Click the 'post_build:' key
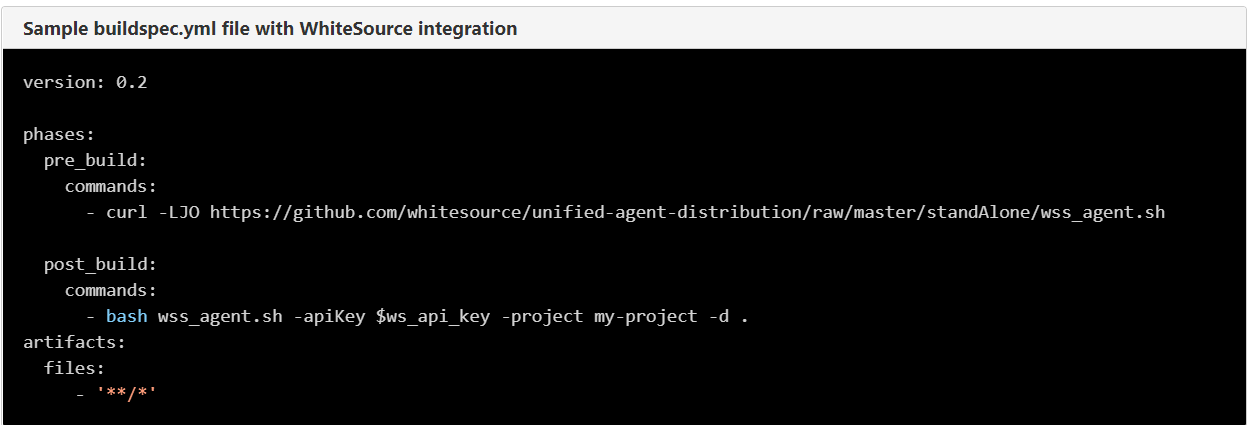The image size is (1251, 425). point(100,264)
